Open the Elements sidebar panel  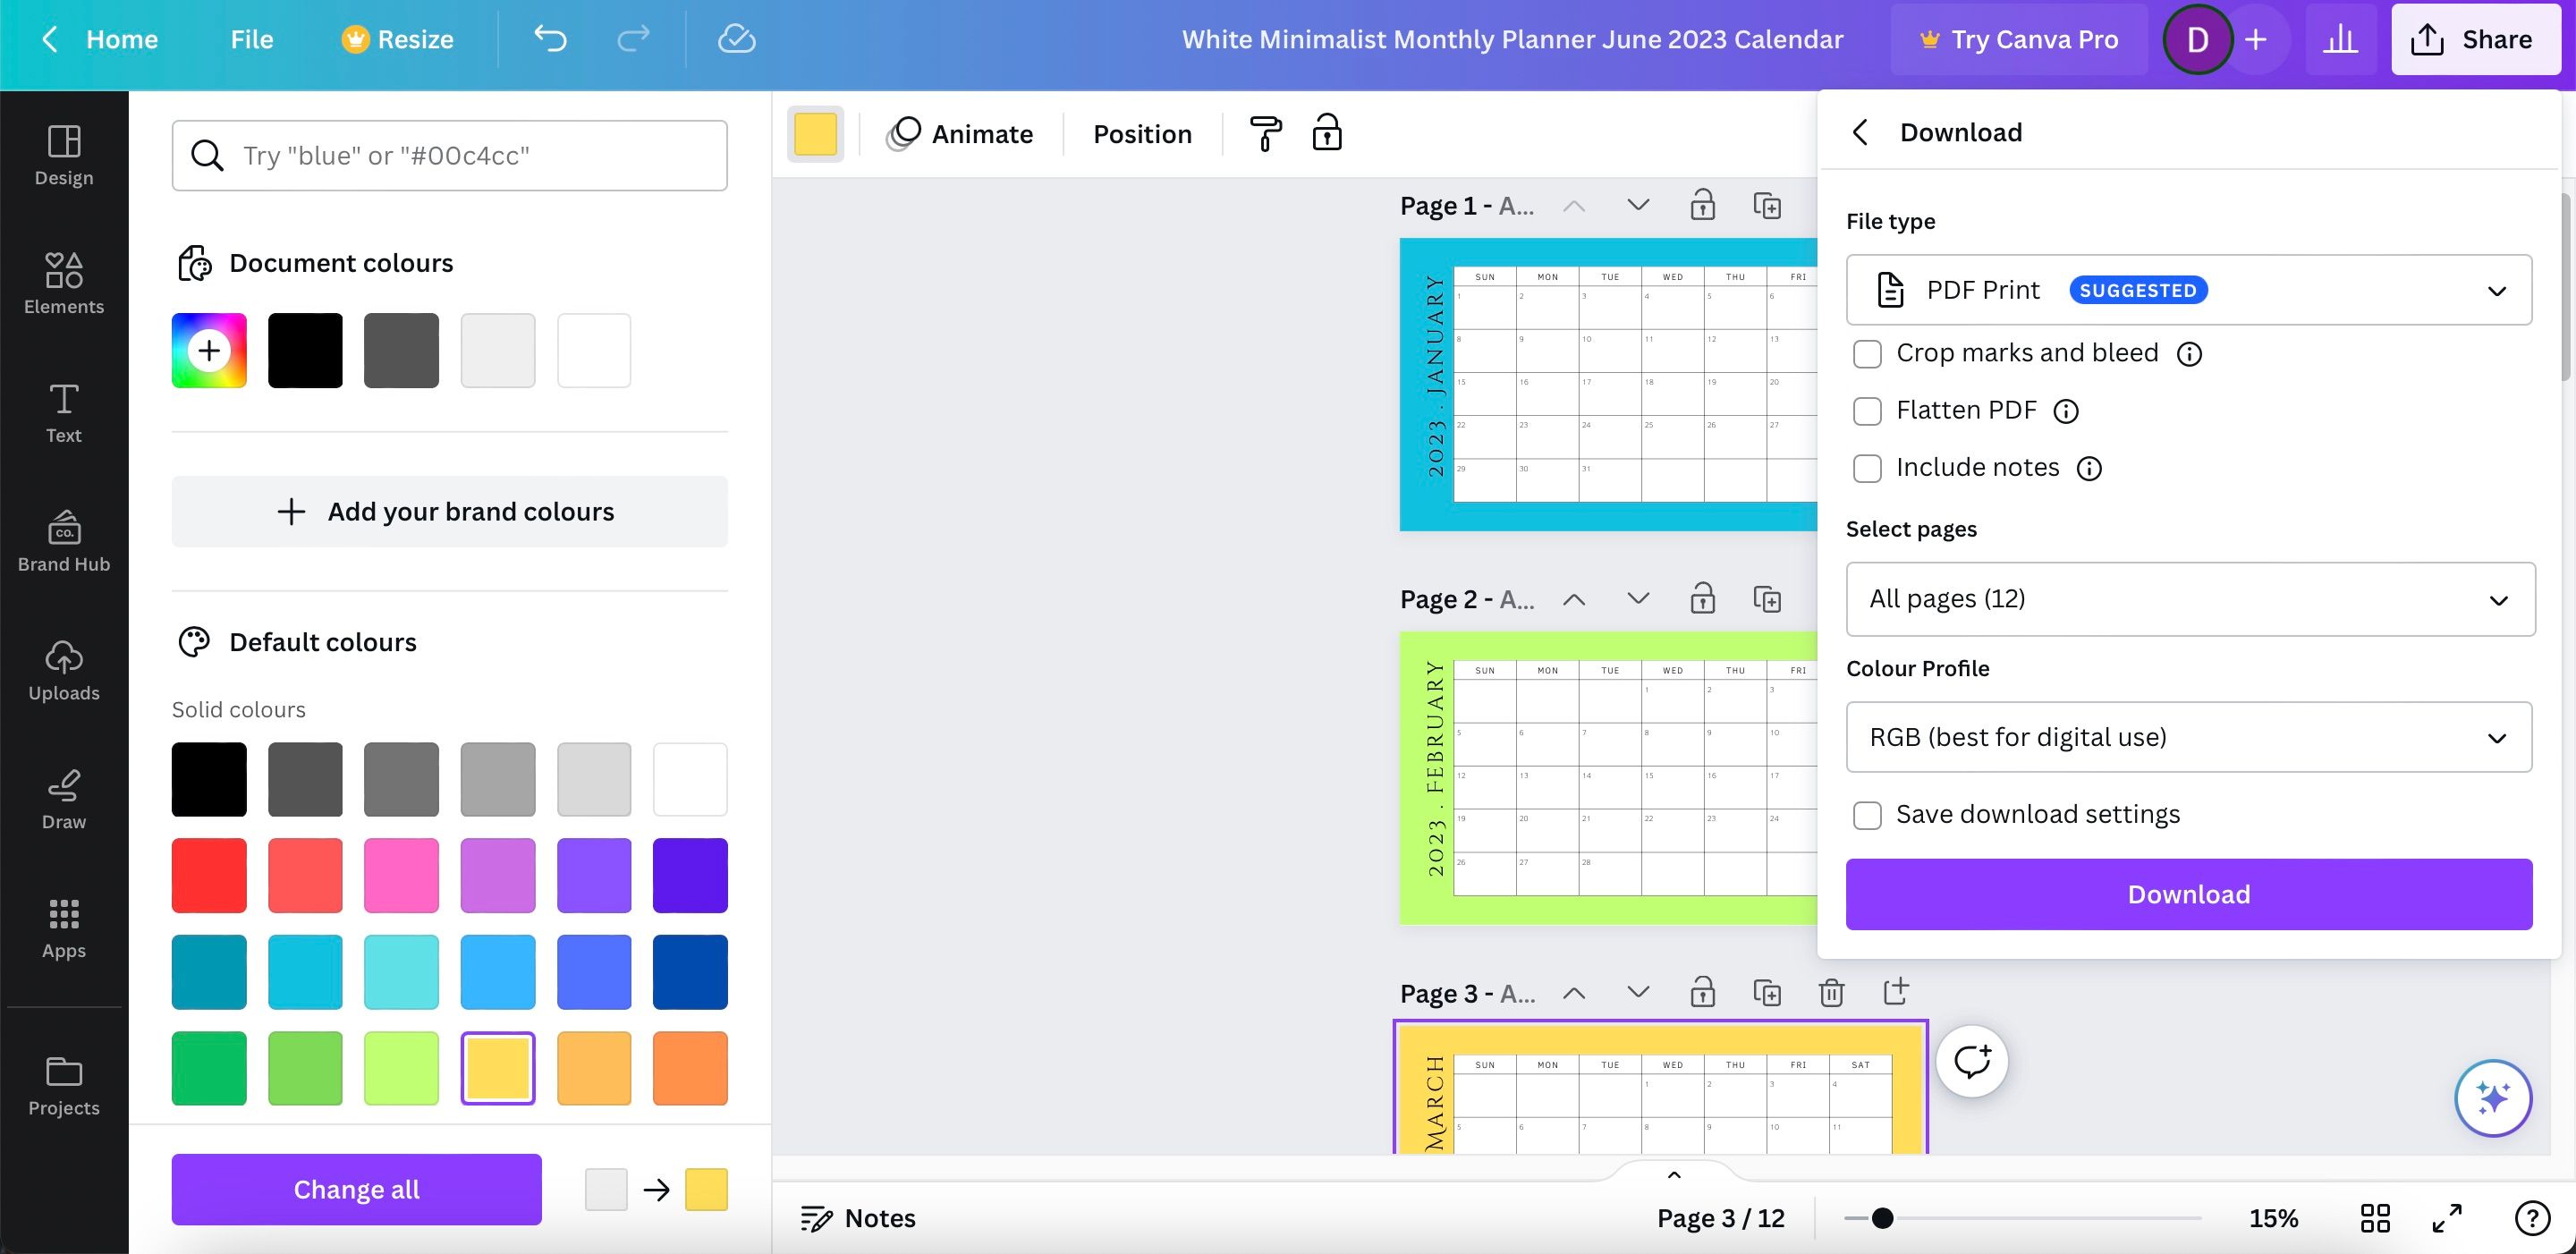pos(64,283)
